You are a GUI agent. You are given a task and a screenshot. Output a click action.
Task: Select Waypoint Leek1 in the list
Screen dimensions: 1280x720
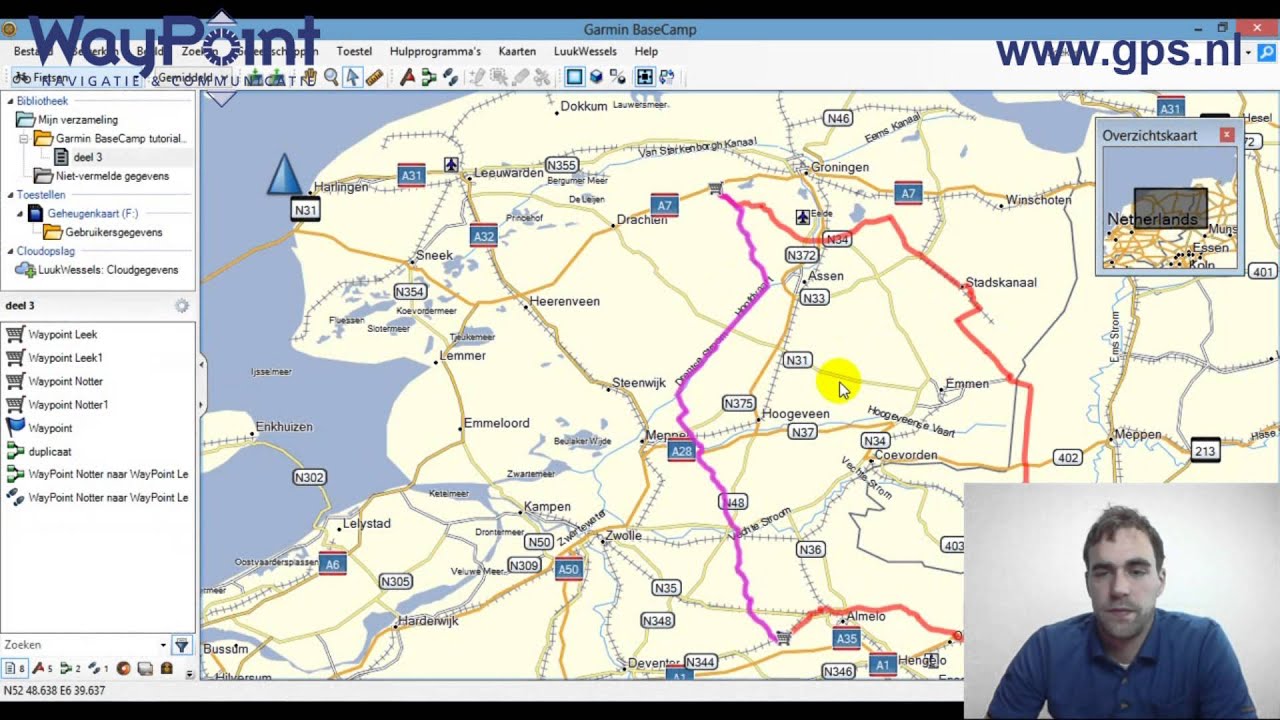coord(65,358)
